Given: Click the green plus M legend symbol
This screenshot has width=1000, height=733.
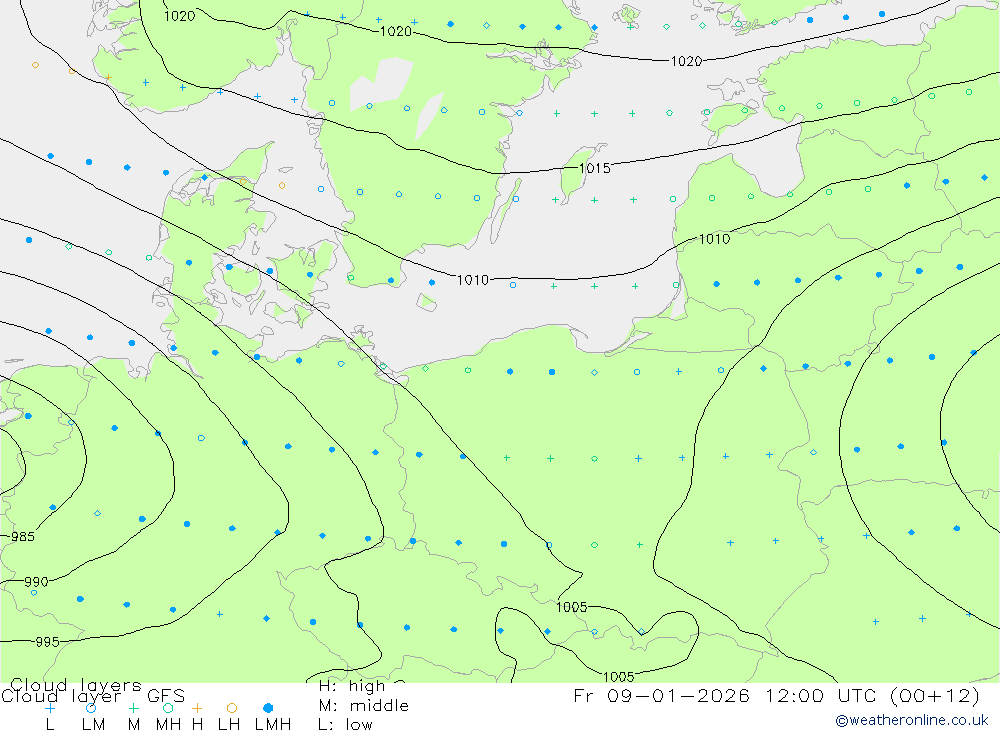Looking at the screenshot, I should click(133, 708).
